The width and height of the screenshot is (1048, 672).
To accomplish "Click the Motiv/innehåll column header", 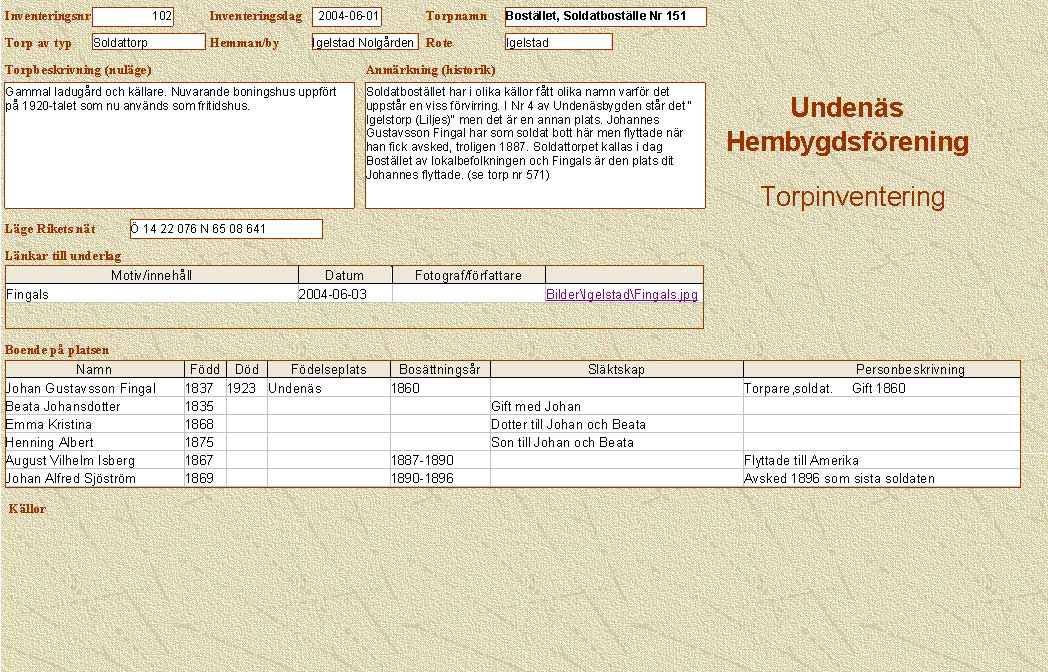I will pos(152,275).
